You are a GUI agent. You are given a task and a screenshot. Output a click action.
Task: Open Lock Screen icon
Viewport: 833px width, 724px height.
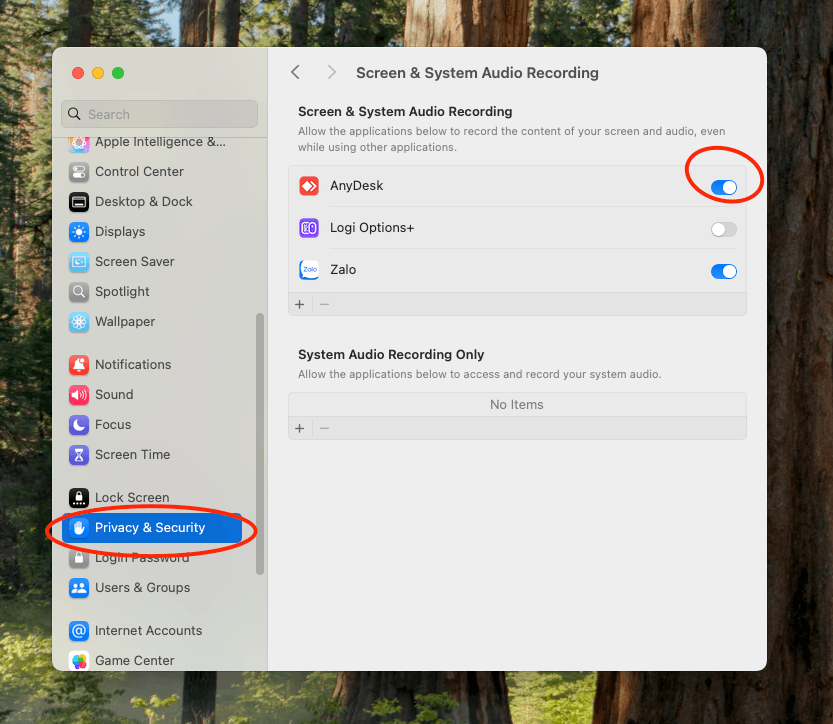(x=79, y=498)
